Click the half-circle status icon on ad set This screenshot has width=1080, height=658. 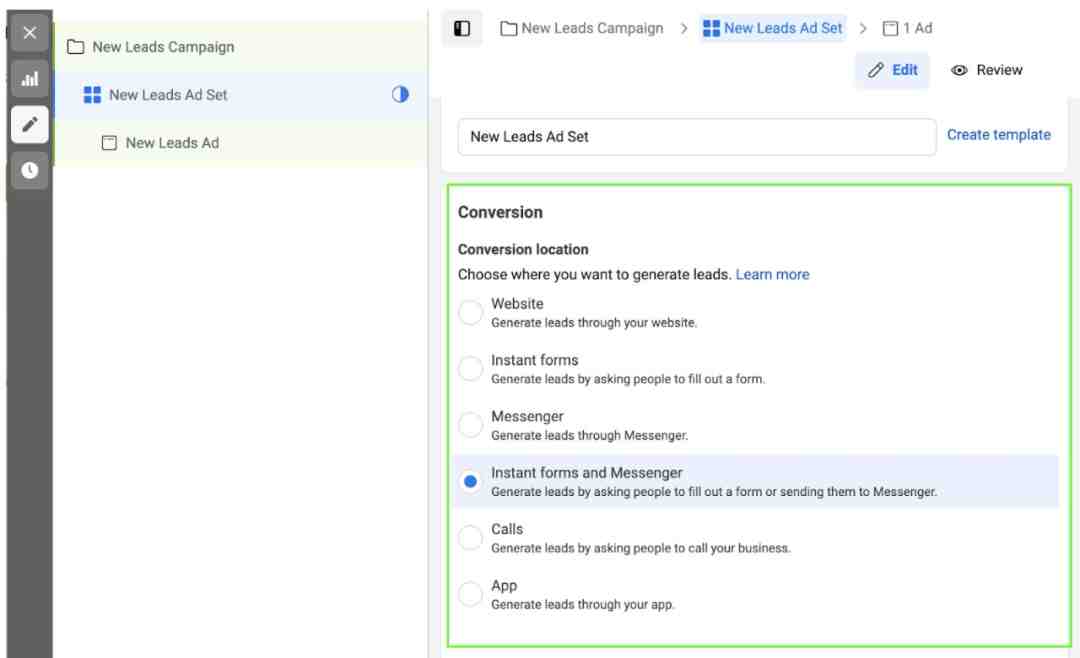pos(400,94)
